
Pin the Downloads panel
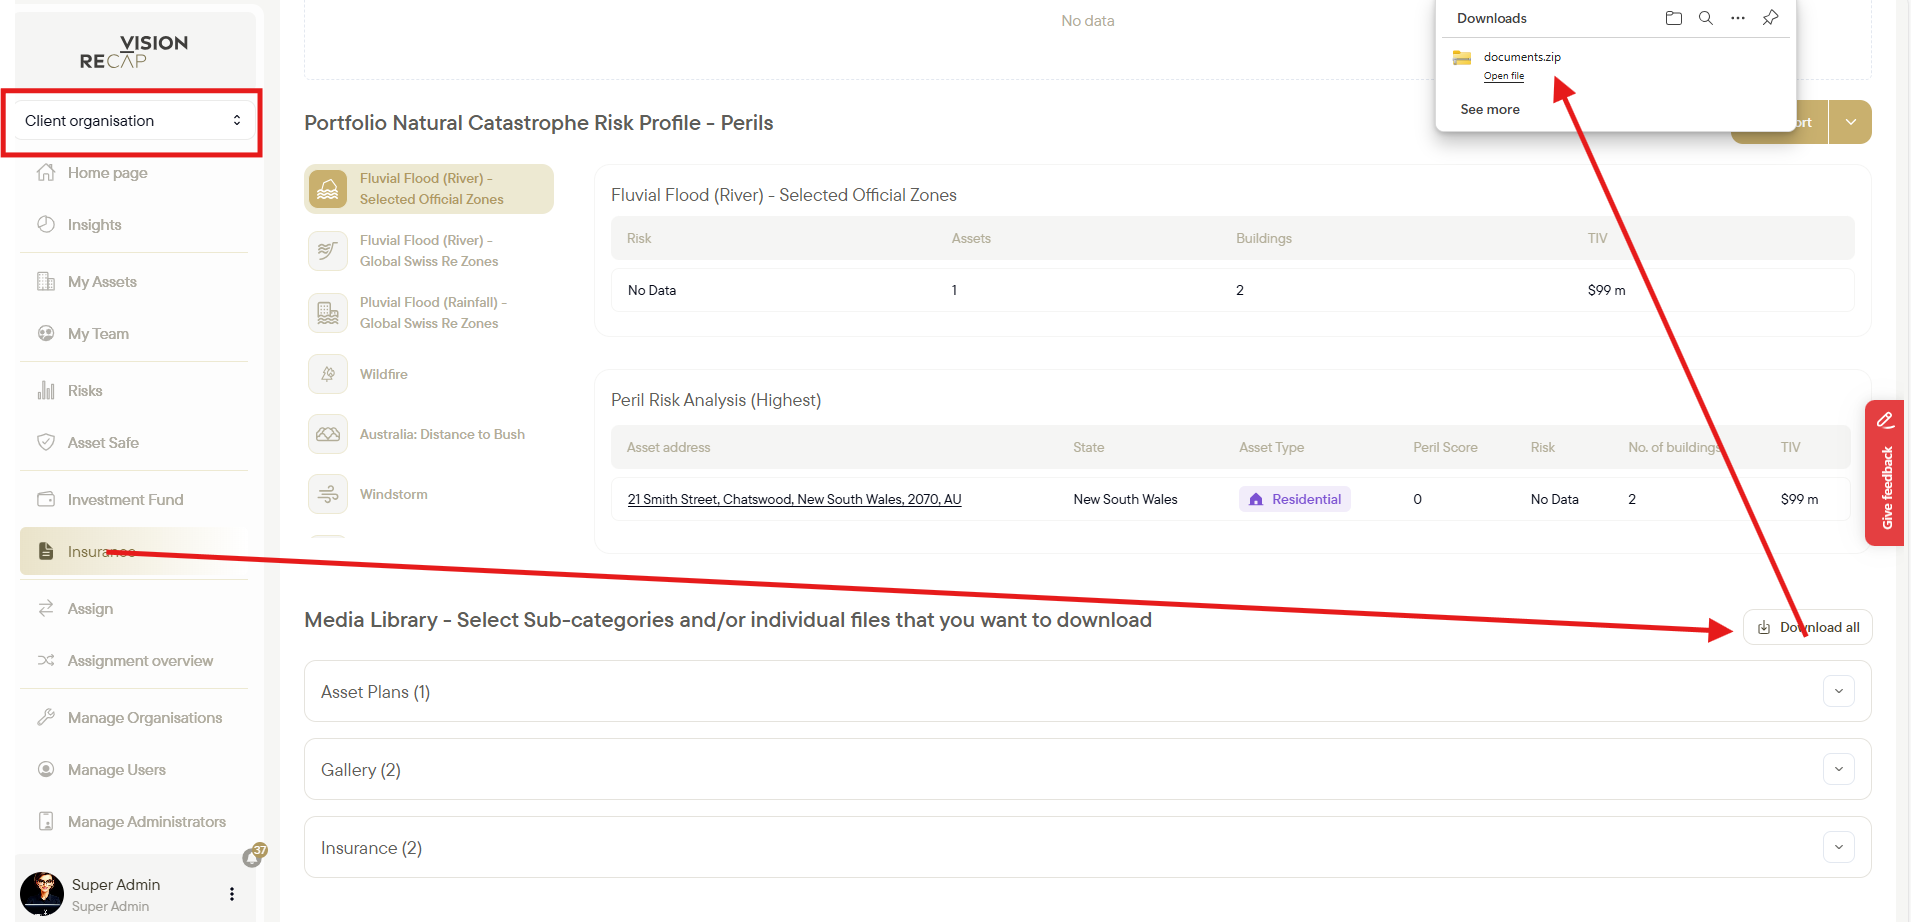(1770, 18)
